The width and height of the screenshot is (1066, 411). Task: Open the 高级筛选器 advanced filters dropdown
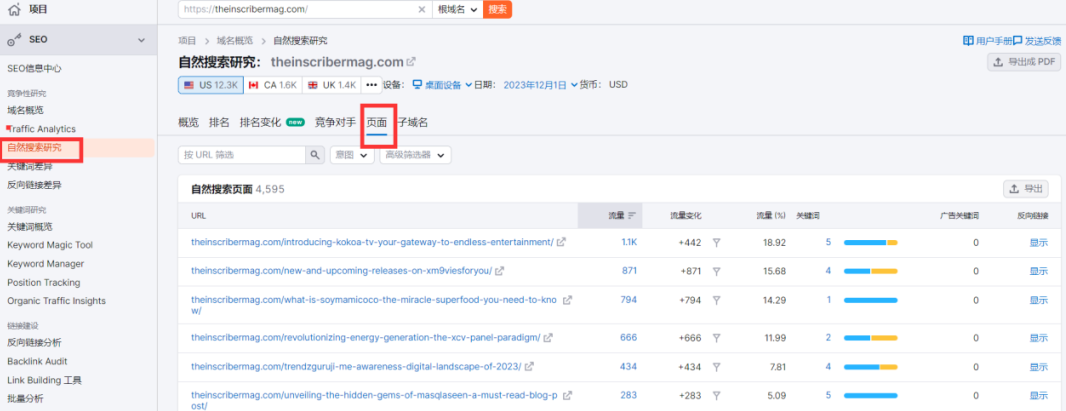click(x=415, y=155)
